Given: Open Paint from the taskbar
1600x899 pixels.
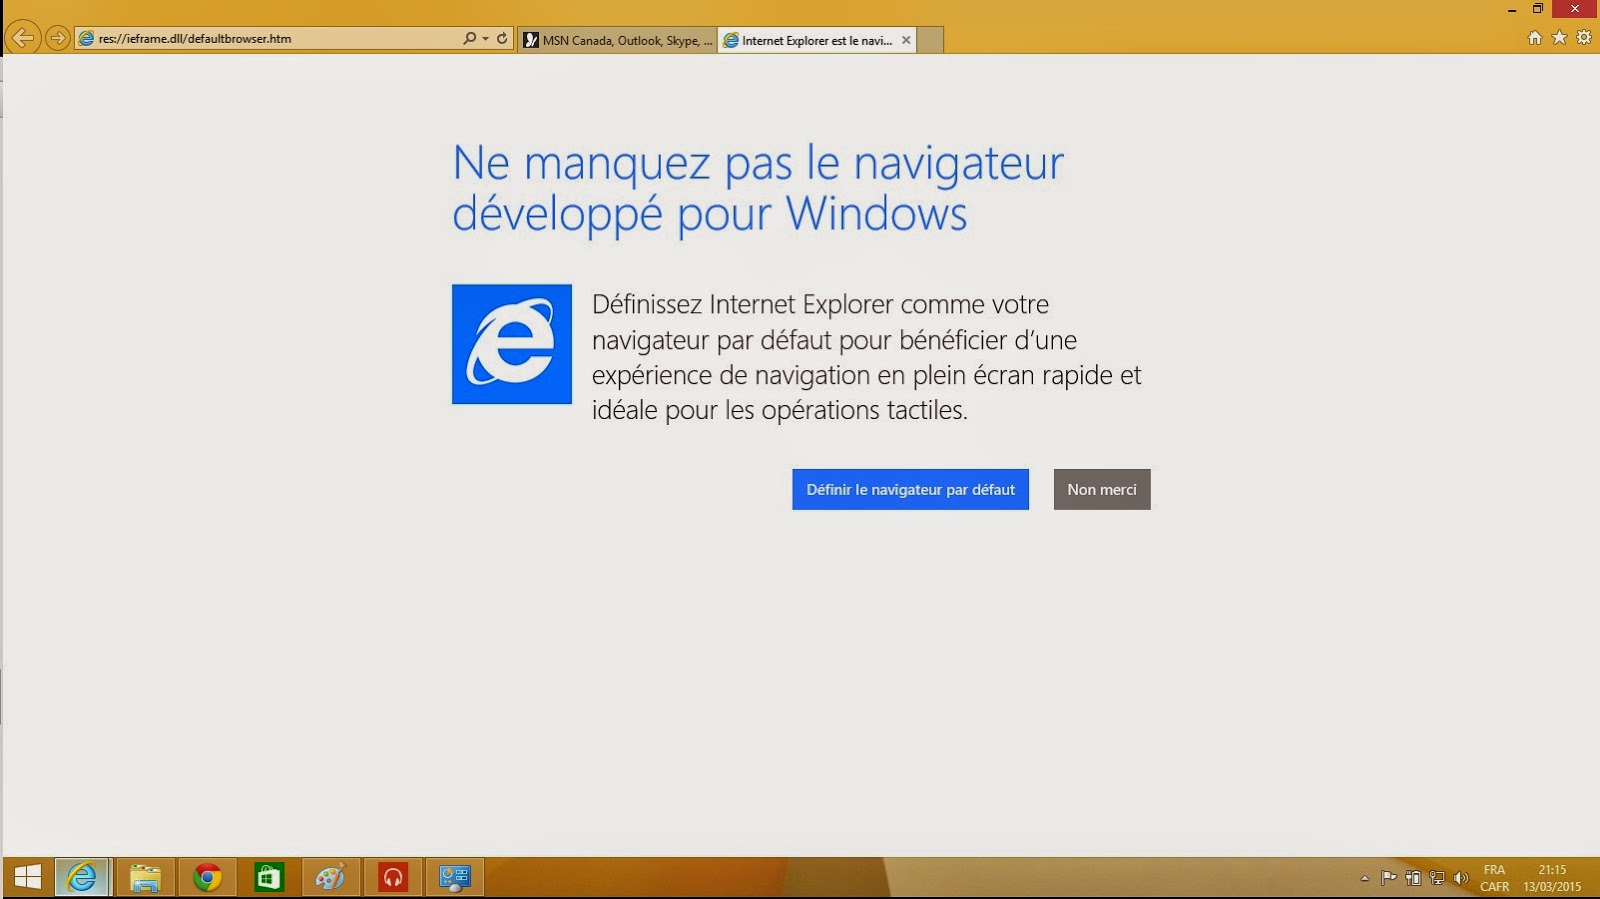Looking at the screenshot, I should pyautogui.click(x=330, y=878).
